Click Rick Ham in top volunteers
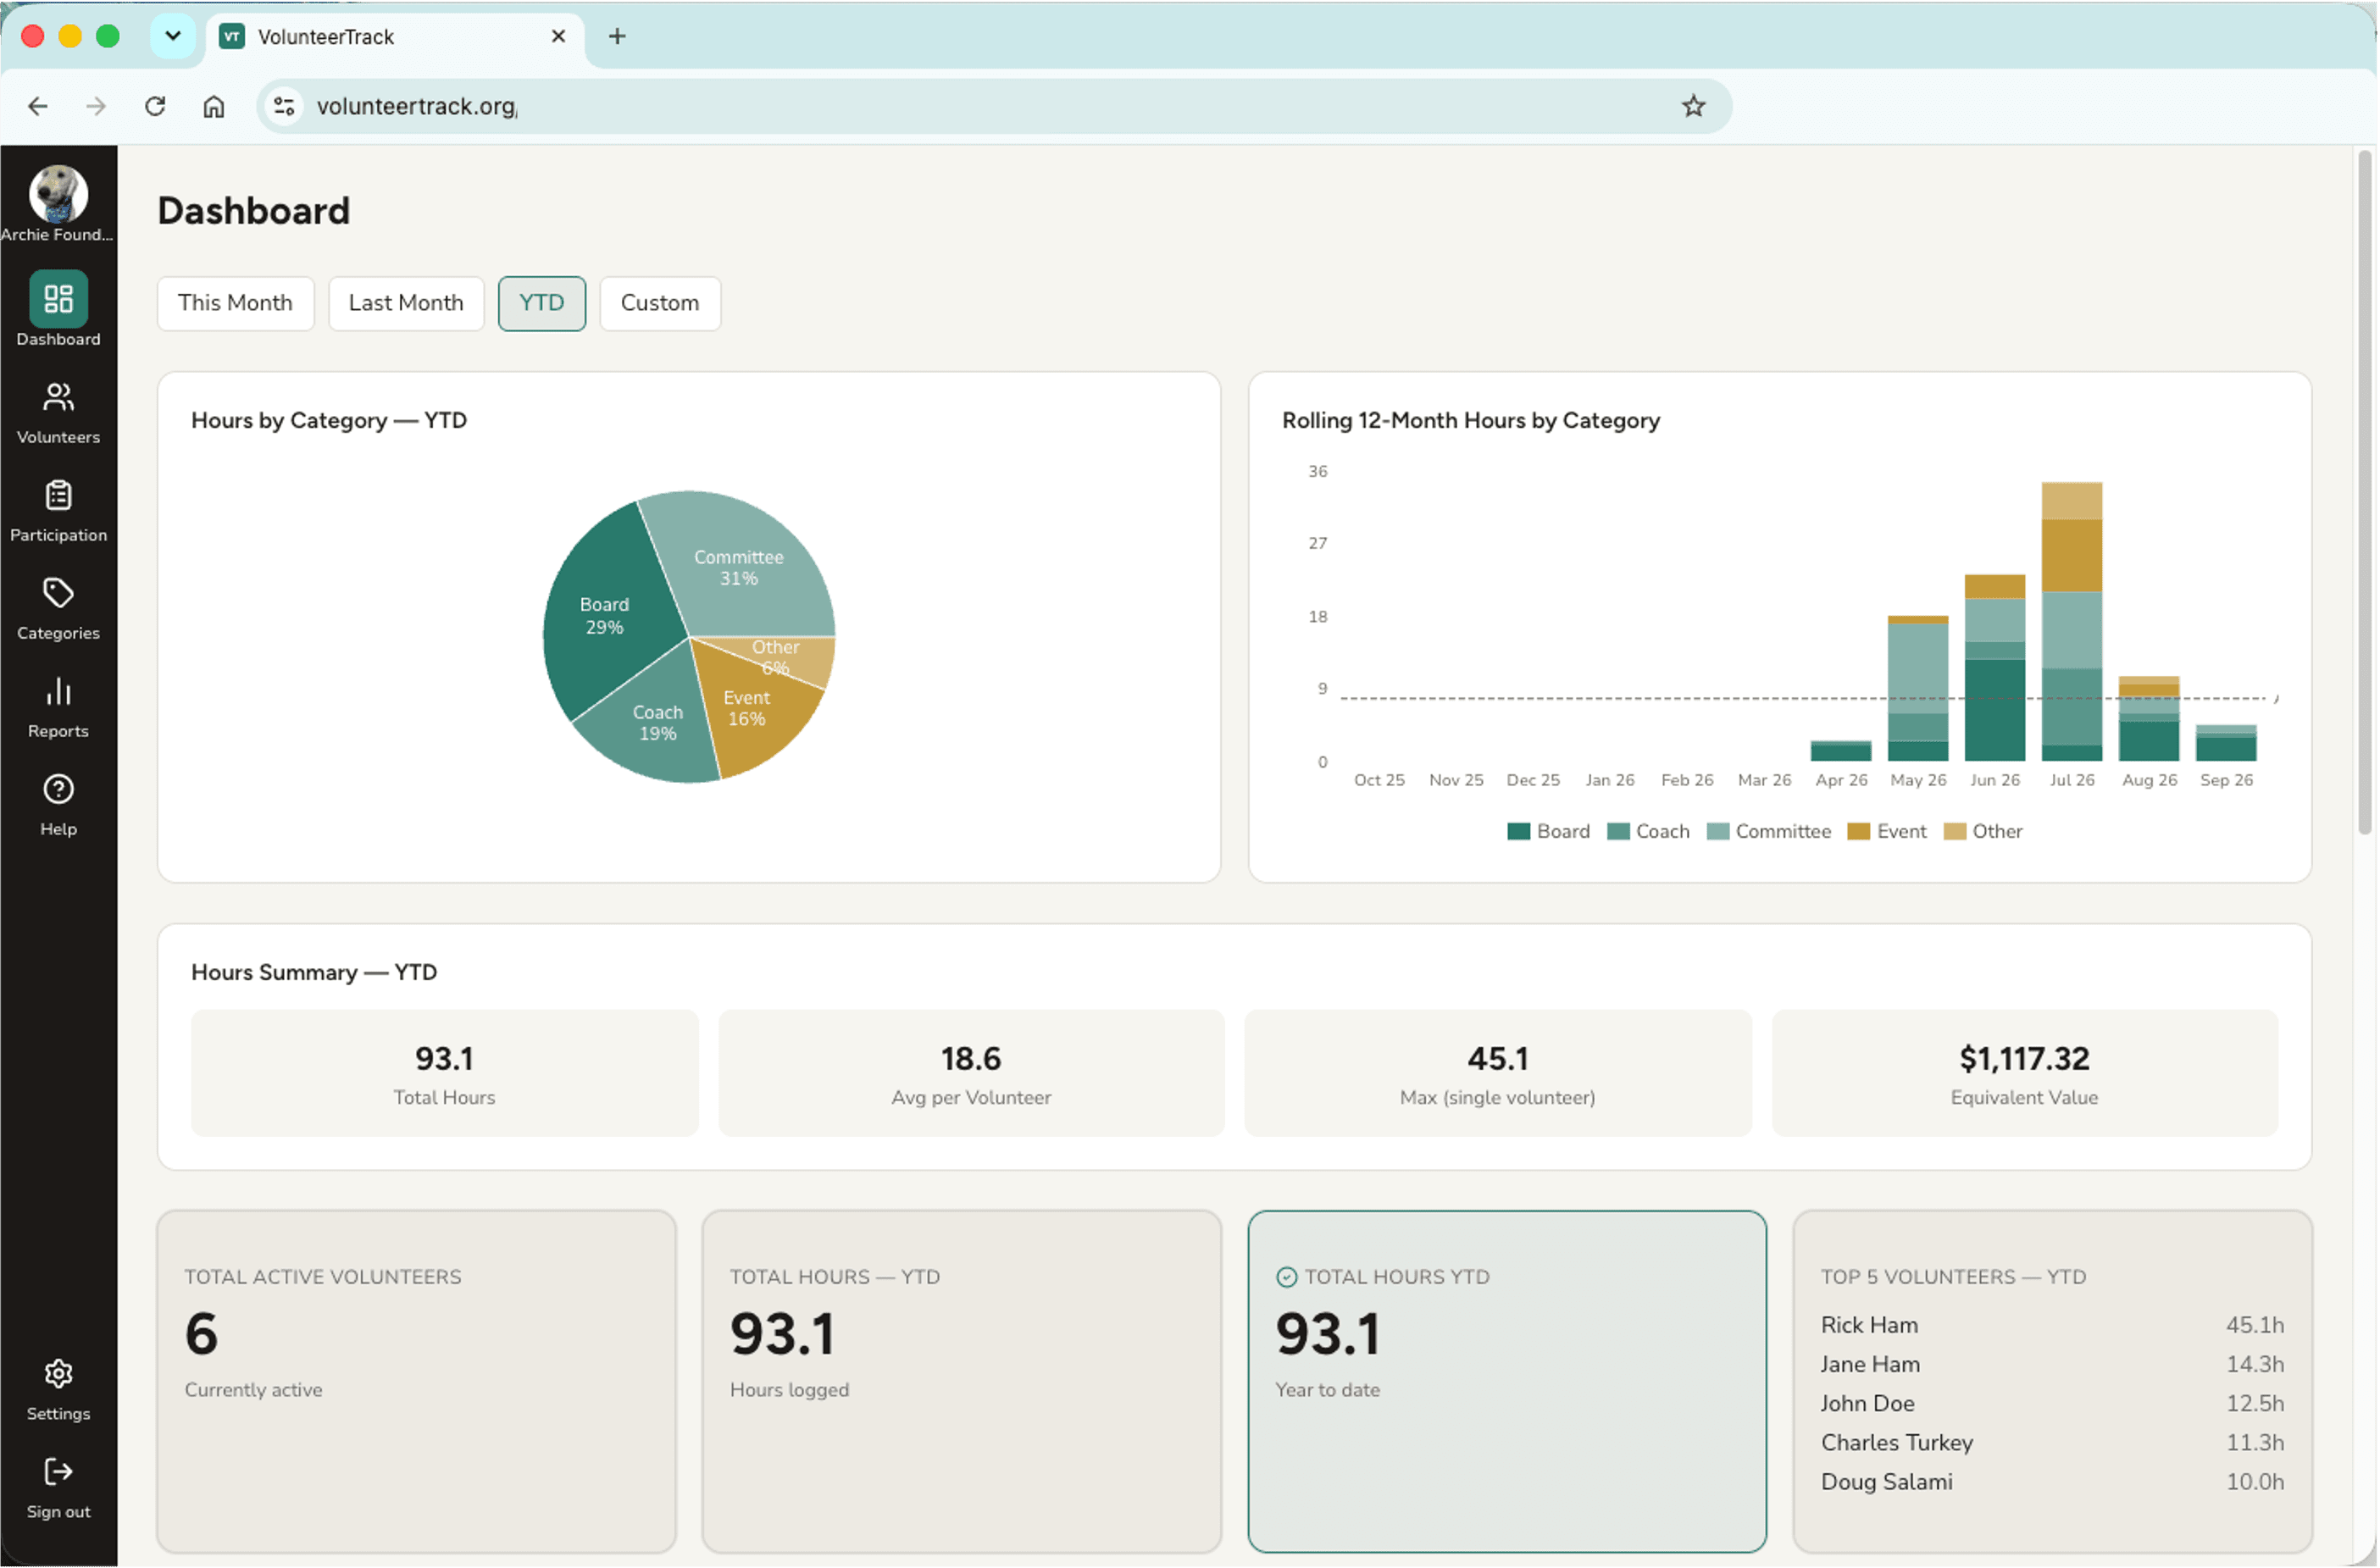The image size is (2380, 1568). (1869, 1325)
